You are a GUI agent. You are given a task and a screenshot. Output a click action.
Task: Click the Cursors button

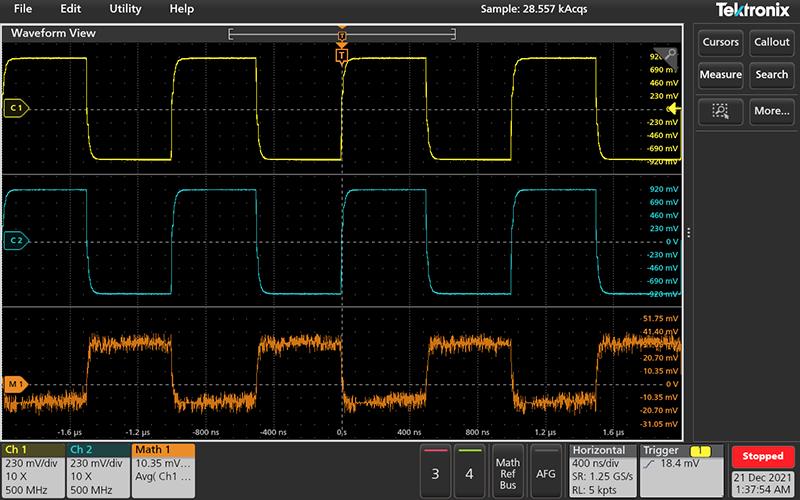[720, 42]
